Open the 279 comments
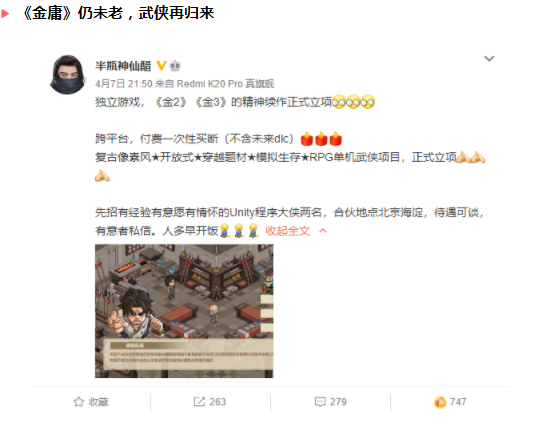This screenshot has width=543, height=425. coord(338,402)
